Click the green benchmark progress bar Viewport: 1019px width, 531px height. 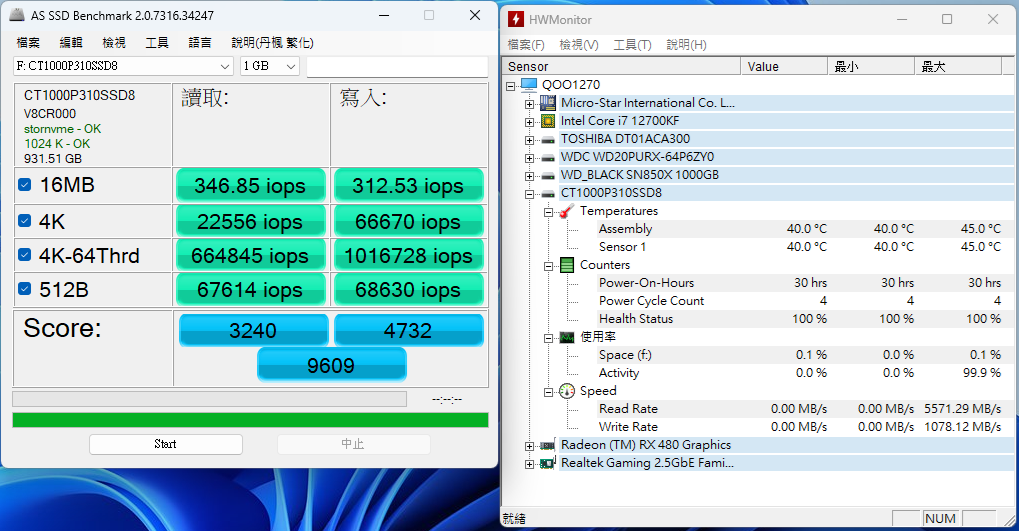(x=250, y=420)
